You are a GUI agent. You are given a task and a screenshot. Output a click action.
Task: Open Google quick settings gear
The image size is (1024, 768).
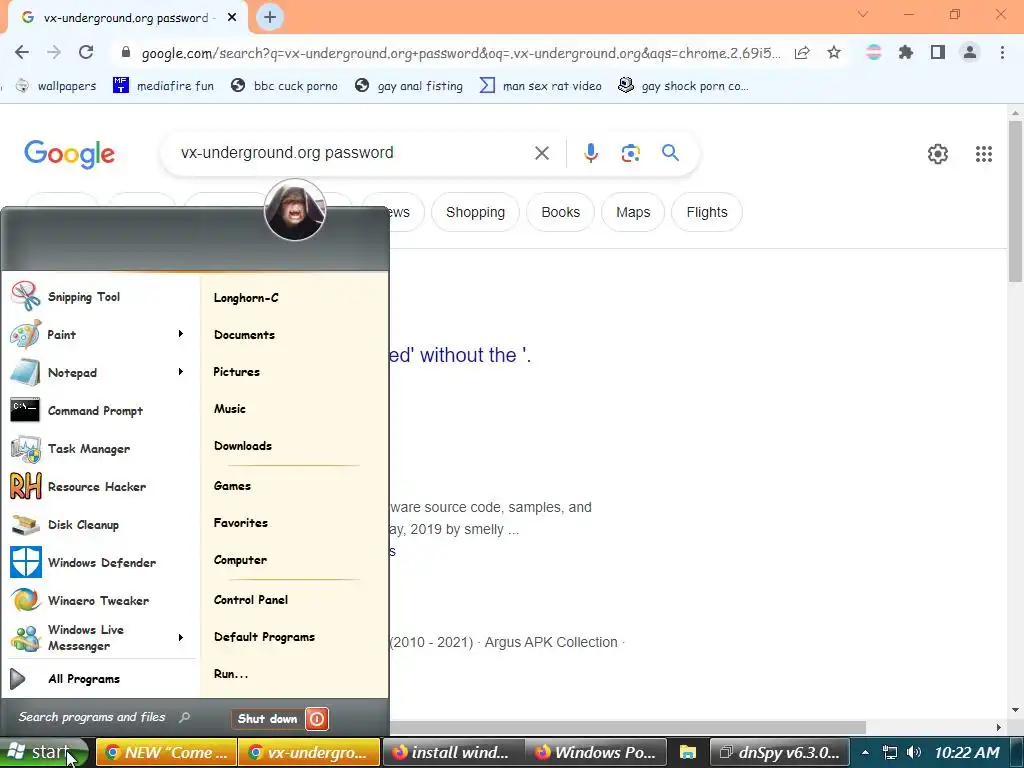938,154
